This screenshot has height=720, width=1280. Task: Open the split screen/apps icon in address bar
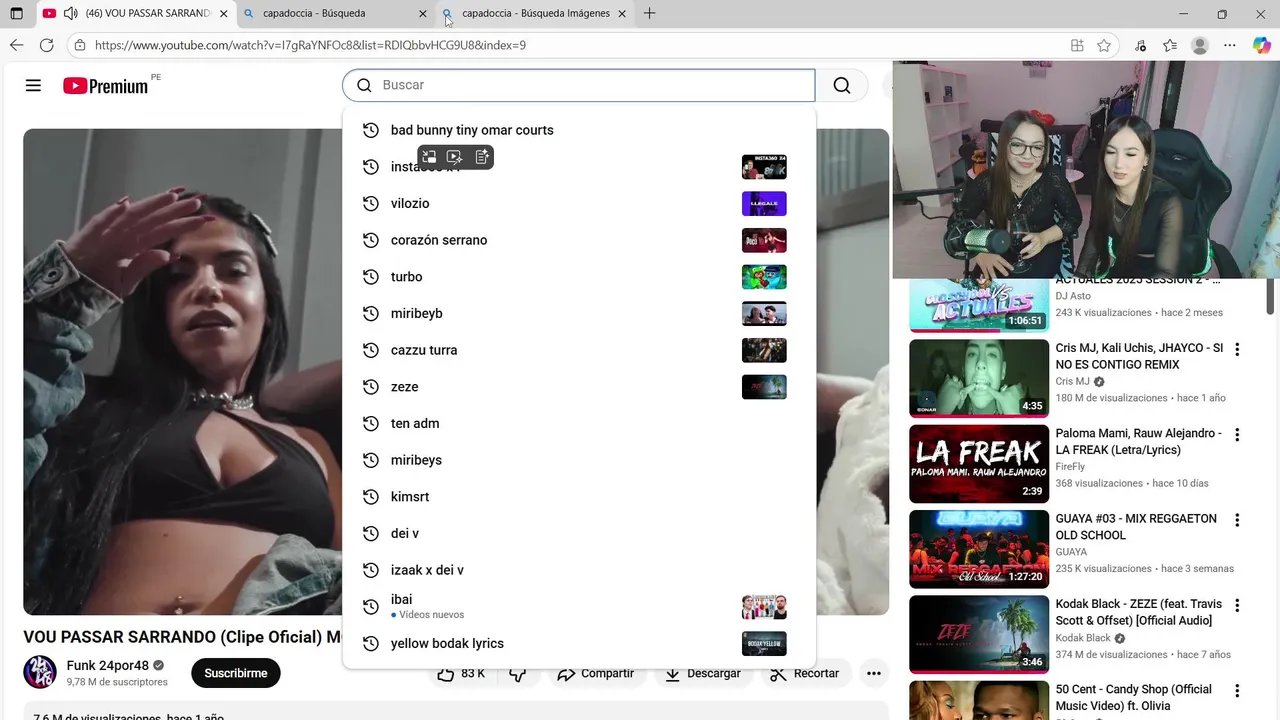[x=1077, y=45]
